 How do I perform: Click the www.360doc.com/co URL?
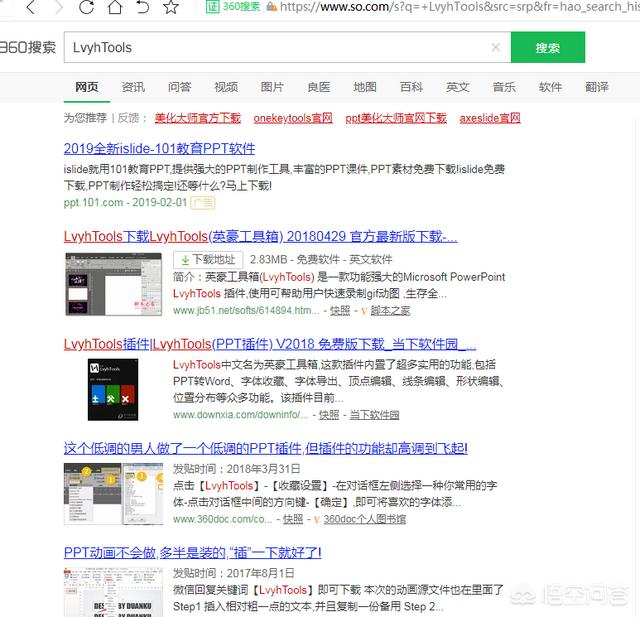point(222,519)
